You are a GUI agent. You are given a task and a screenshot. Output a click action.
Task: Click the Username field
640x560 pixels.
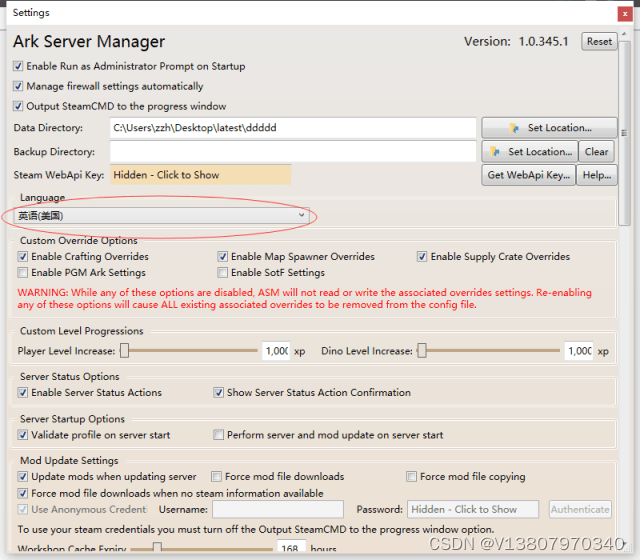pyautogui.click(x=278, y=509)
